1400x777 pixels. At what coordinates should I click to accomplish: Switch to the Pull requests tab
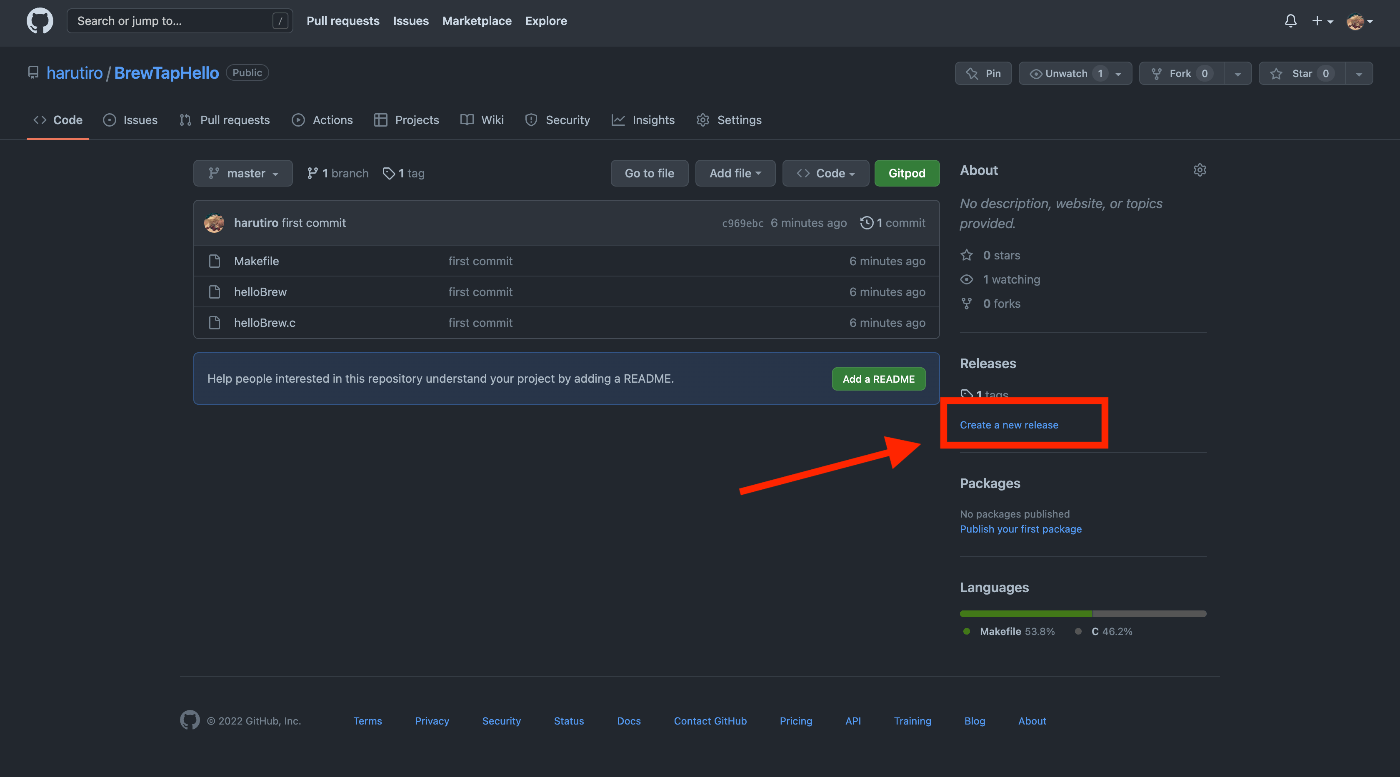tap(225, 120)
